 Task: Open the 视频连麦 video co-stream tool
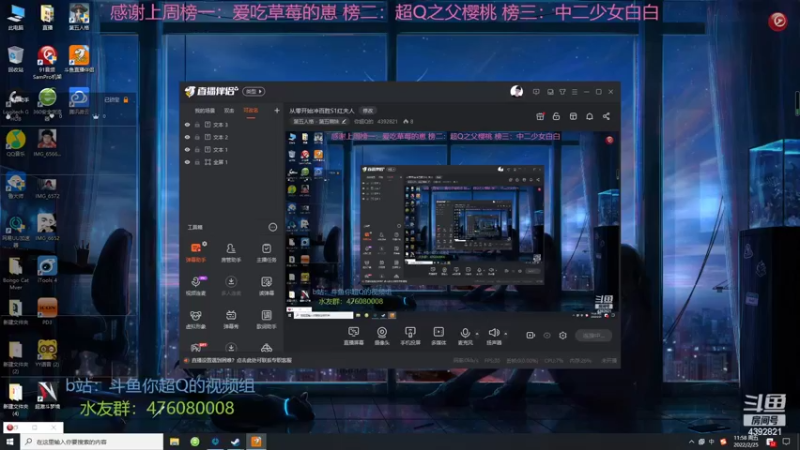coord(196,286)
